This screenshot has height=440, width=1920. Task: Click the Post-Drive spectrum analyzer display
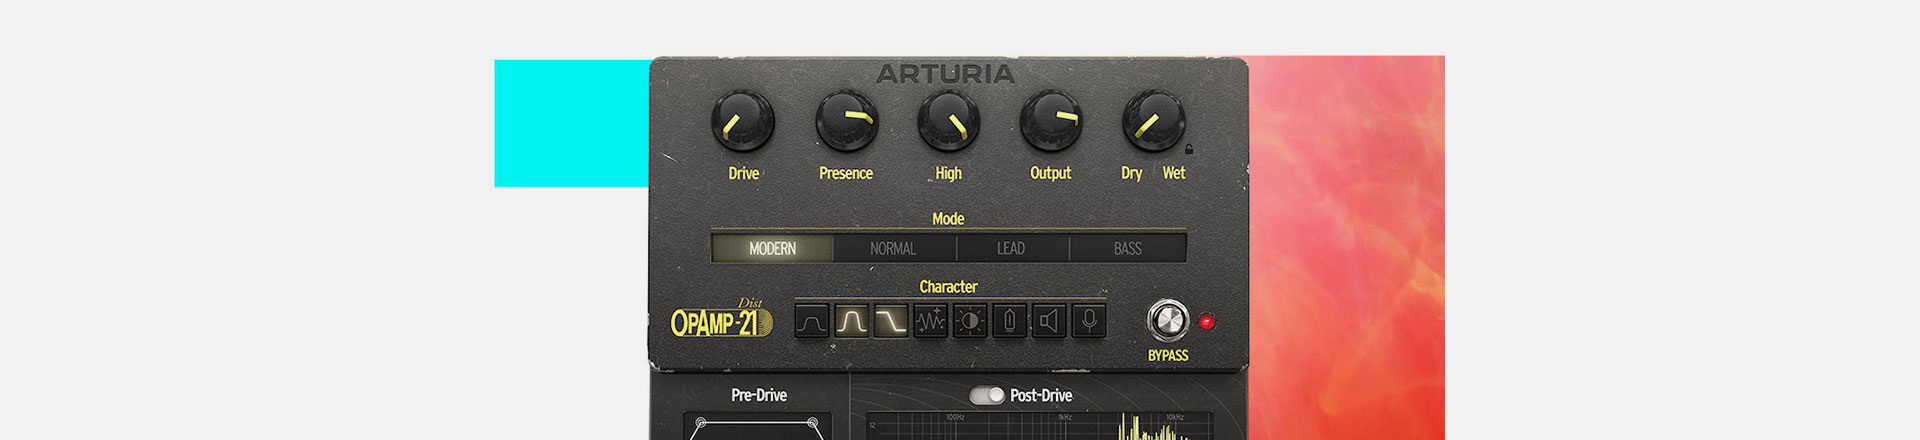(1040, 426)
